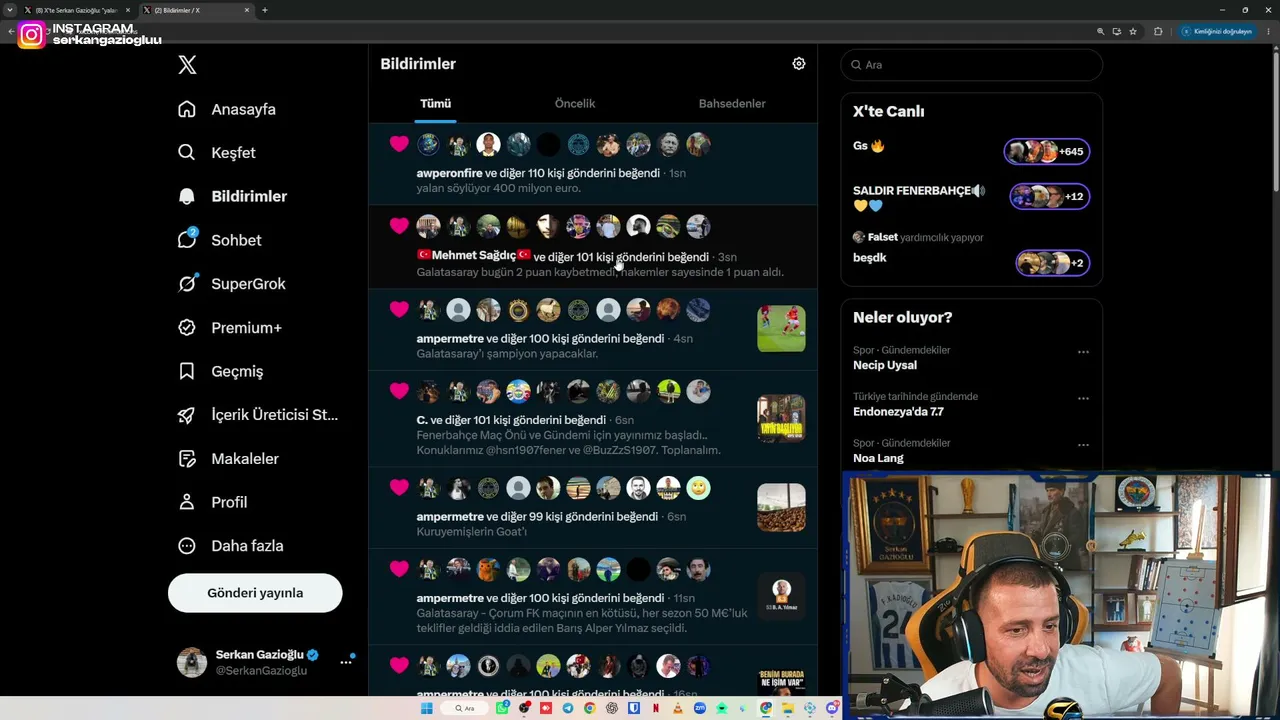The width and height of the screenshot is (1280, 720).
Task: Open the Chrome extensions puzzle icon
Action: pos(1158,31)
